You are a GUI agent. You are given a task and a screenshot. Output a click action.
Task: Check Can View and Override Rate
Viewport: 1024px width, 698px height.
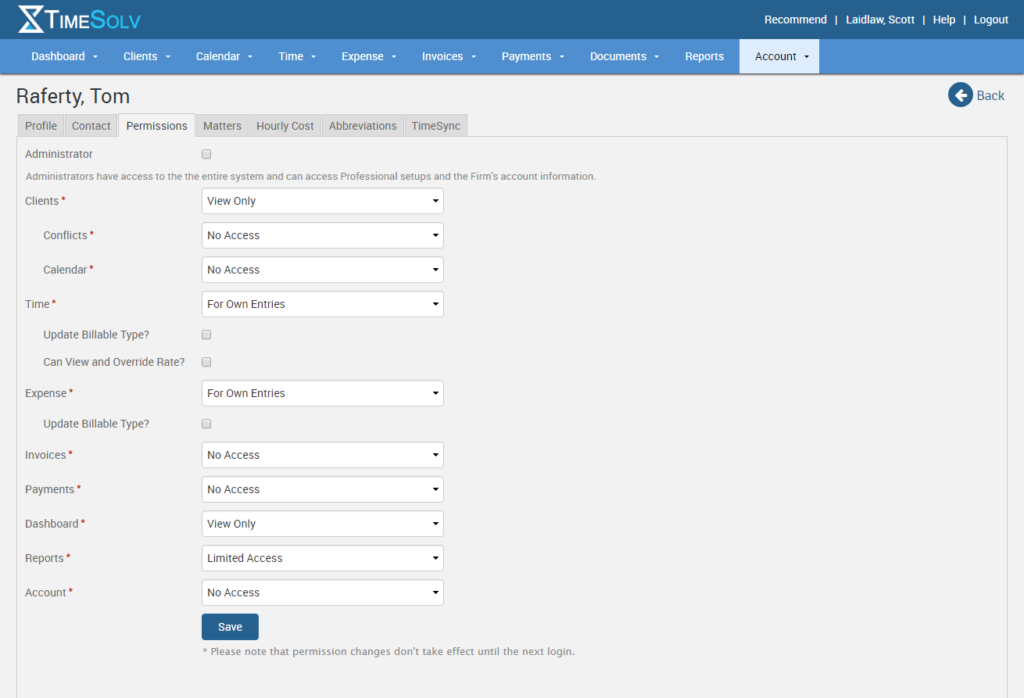206,362
